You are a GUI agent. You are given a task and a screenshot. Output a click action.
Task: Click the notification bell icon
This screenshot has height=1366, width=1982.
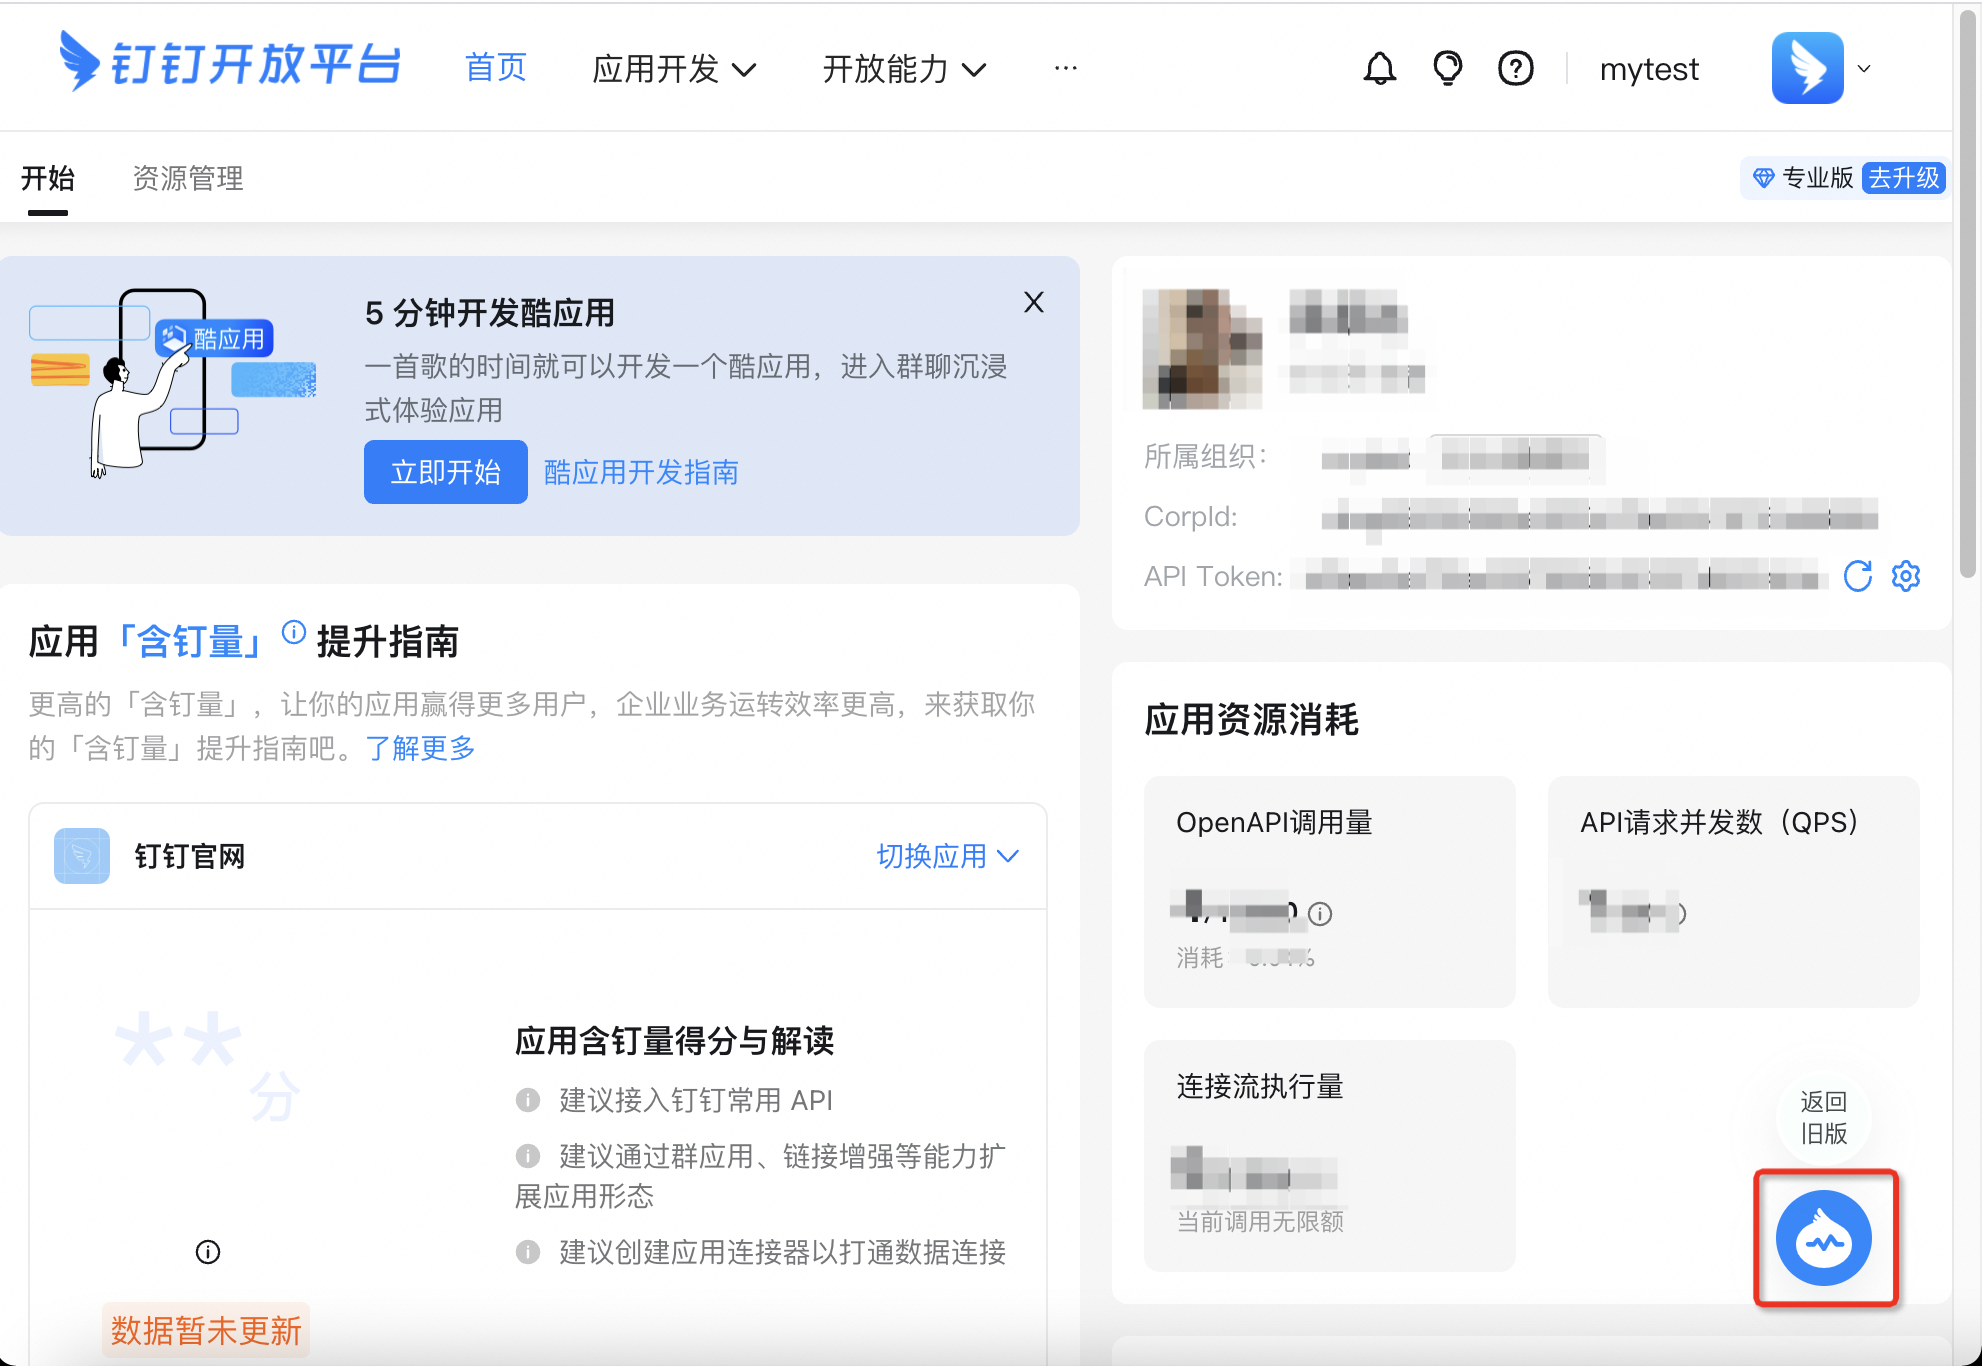point(1379,69)
